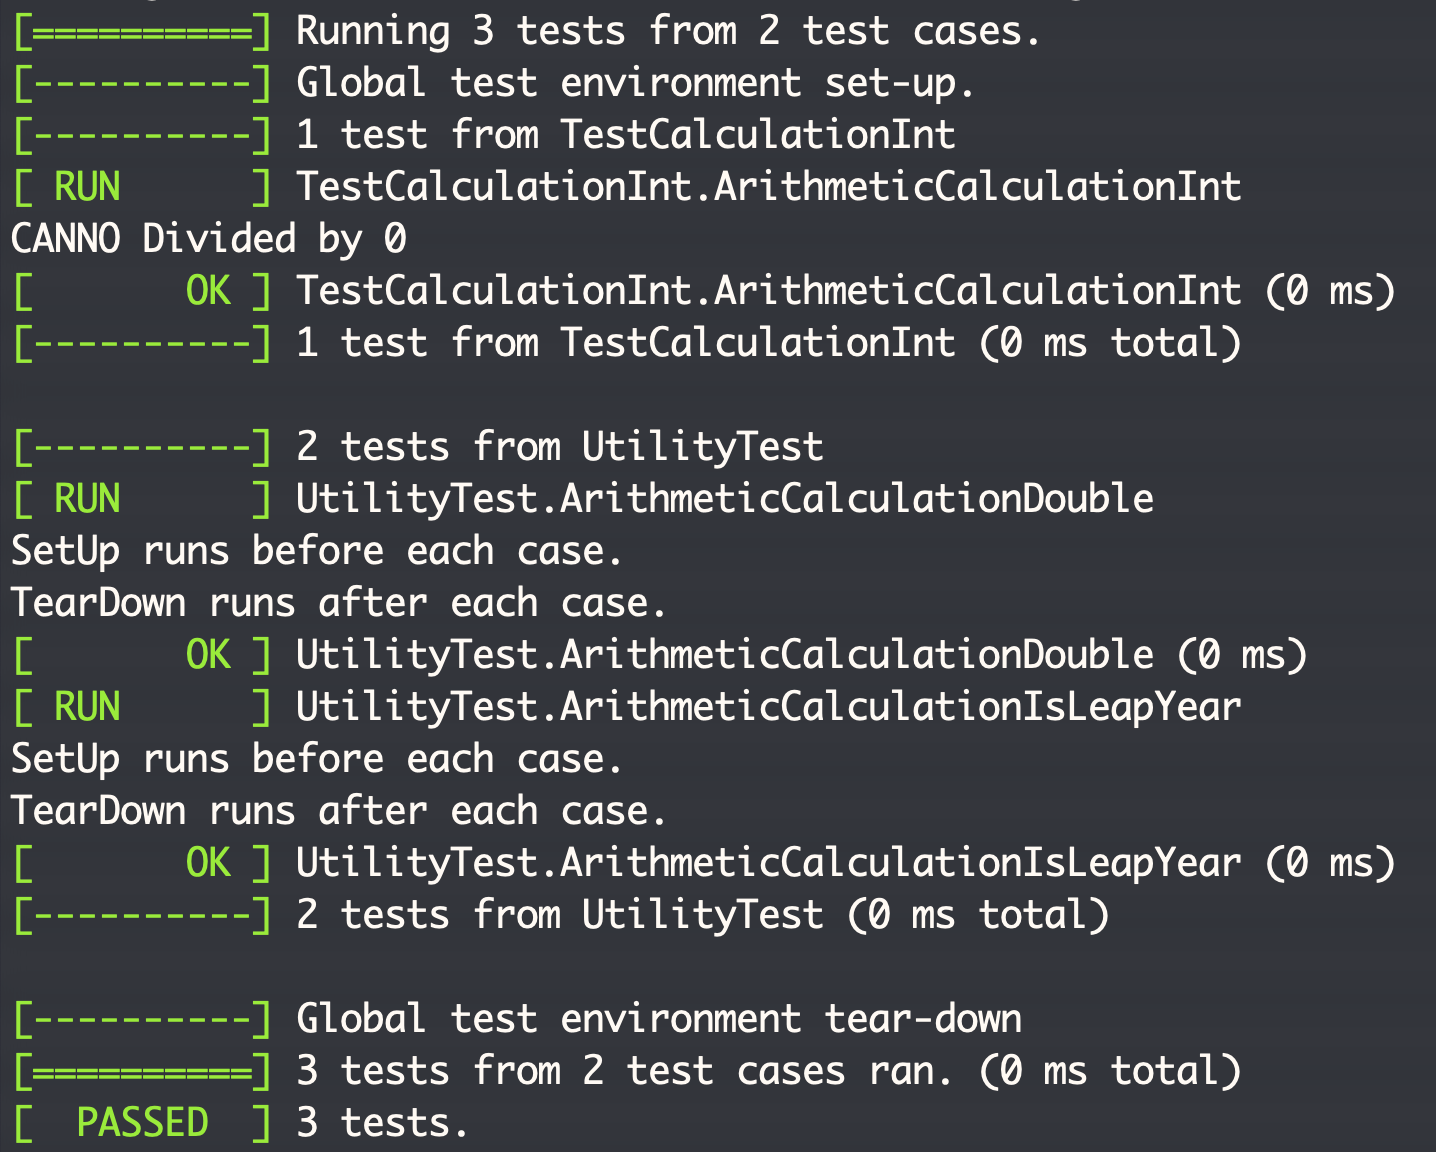
Task: Click '2 tests from UtilityTest (0 ms total)'
Action: (x=702, y=915)
